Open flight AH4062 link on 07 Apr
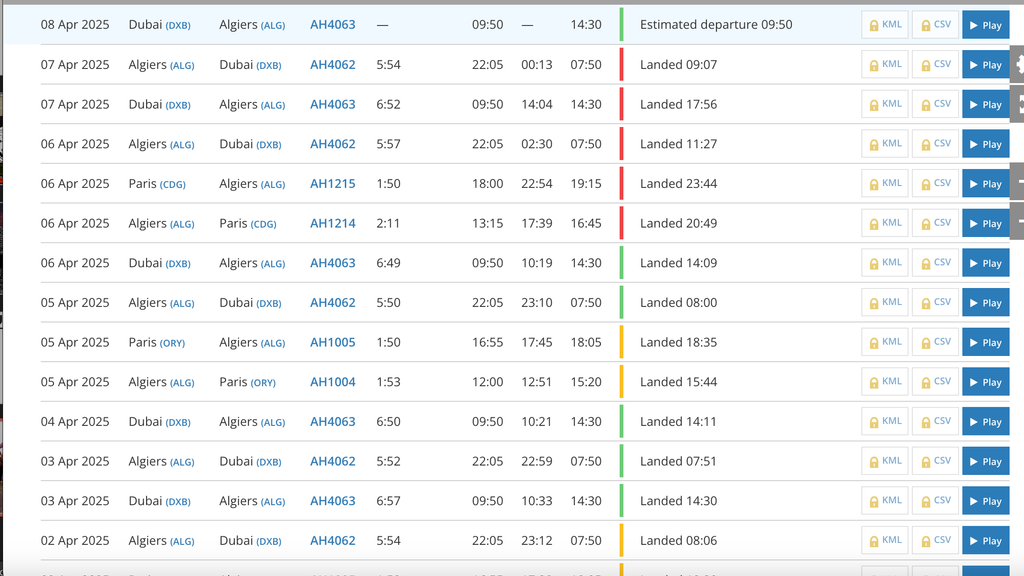Image resolution: width=1024 pixels, height=576 pixels. (x=332, y=65)
